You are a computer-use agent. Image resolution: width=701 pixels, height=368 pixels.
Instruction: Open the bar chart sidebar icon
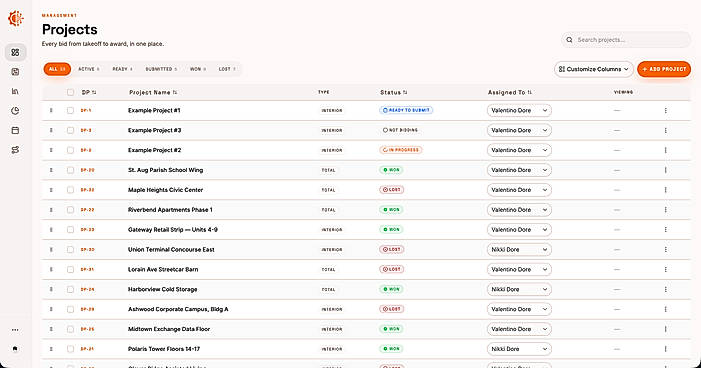coord(15,91)
